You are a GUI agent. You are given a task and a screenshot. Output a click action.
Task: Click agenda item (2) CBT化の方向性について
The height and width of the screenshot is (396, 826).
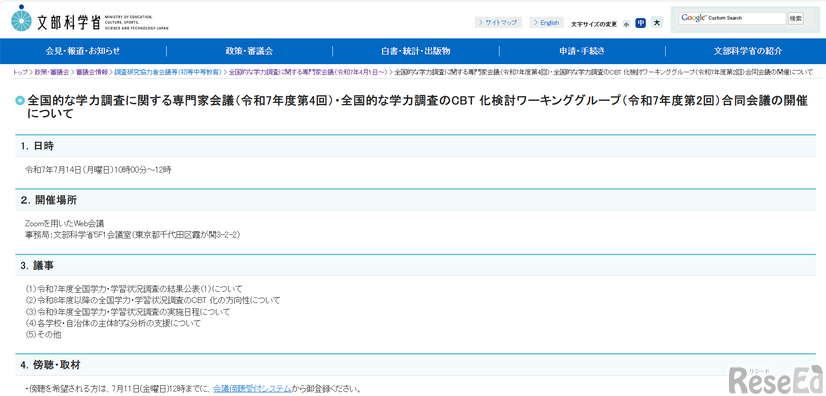[x=153, y=301]
